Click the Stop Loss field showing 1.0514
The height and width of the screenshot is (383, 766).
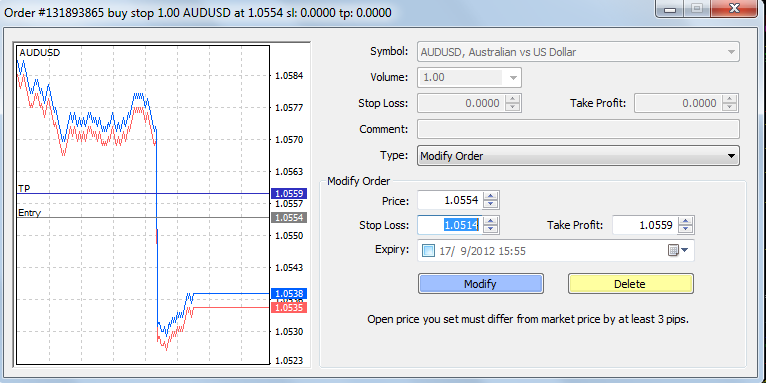450,225
